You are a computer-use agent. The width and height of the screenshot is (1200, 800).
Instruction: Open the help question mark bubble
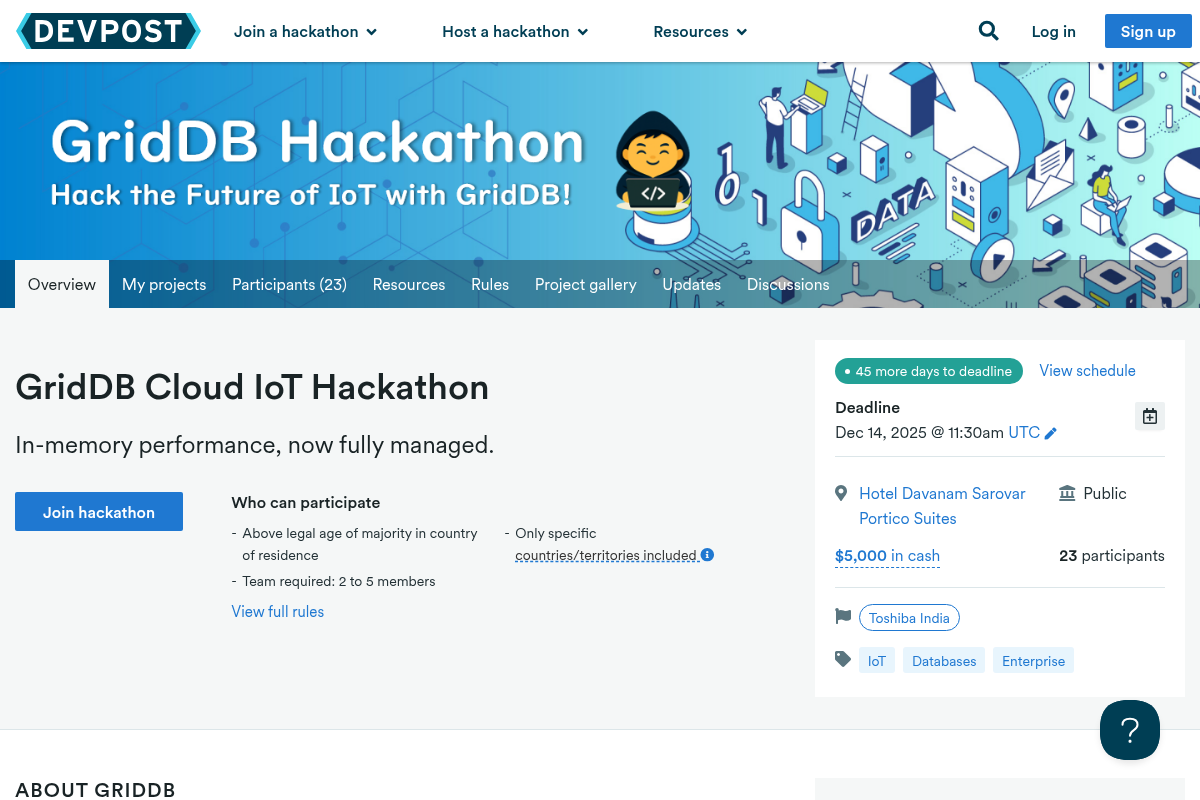(x=1129, y=730)
